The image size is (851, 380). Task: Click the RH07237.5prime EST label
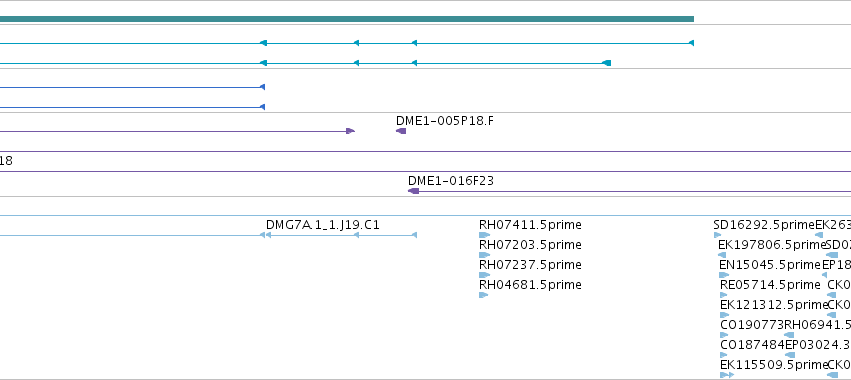pos(530,265)
